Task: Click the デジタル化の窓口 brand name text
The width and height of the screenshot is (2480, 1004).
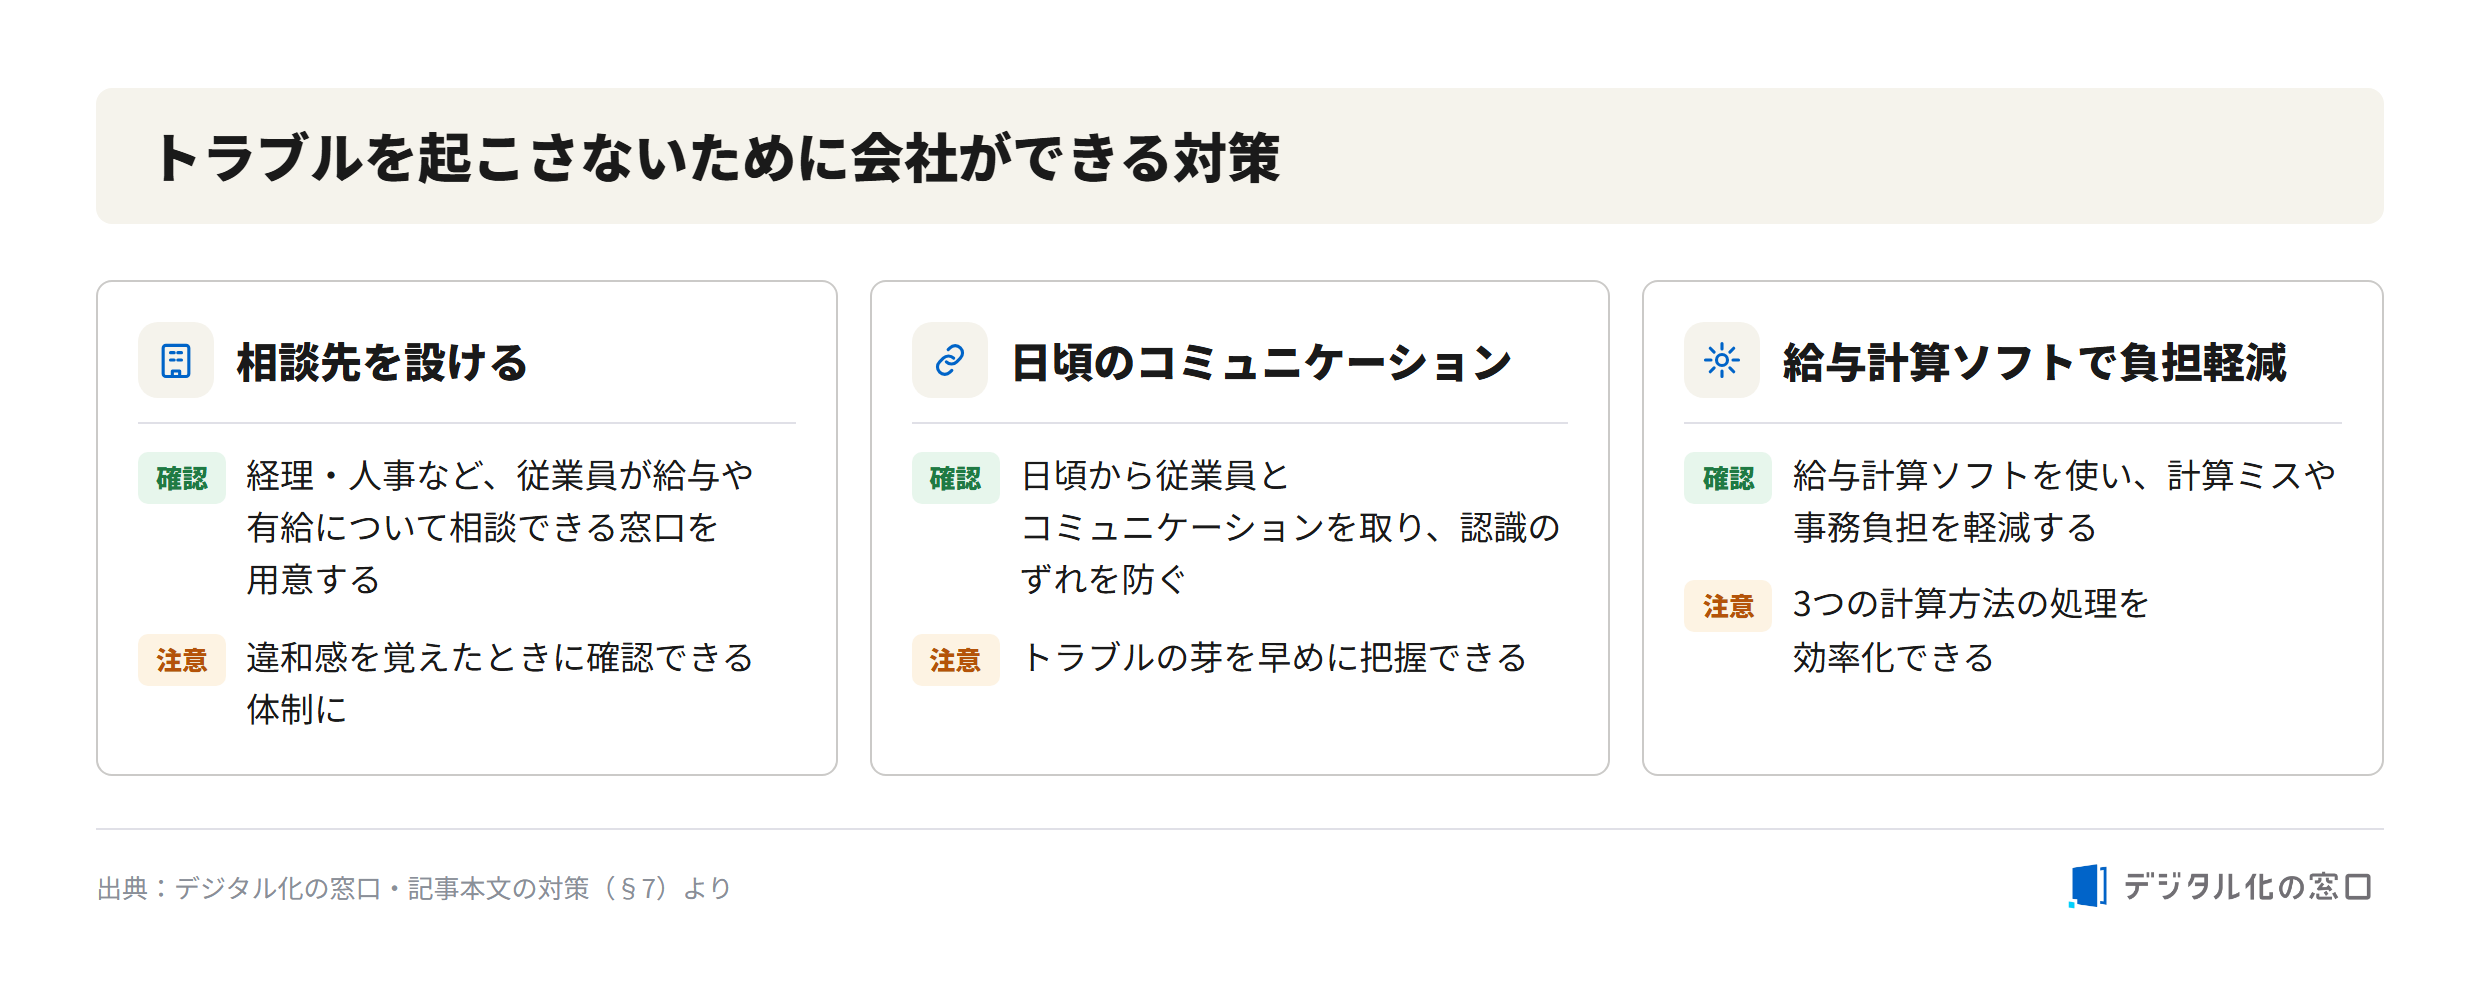Action: tap(2247, 887)
